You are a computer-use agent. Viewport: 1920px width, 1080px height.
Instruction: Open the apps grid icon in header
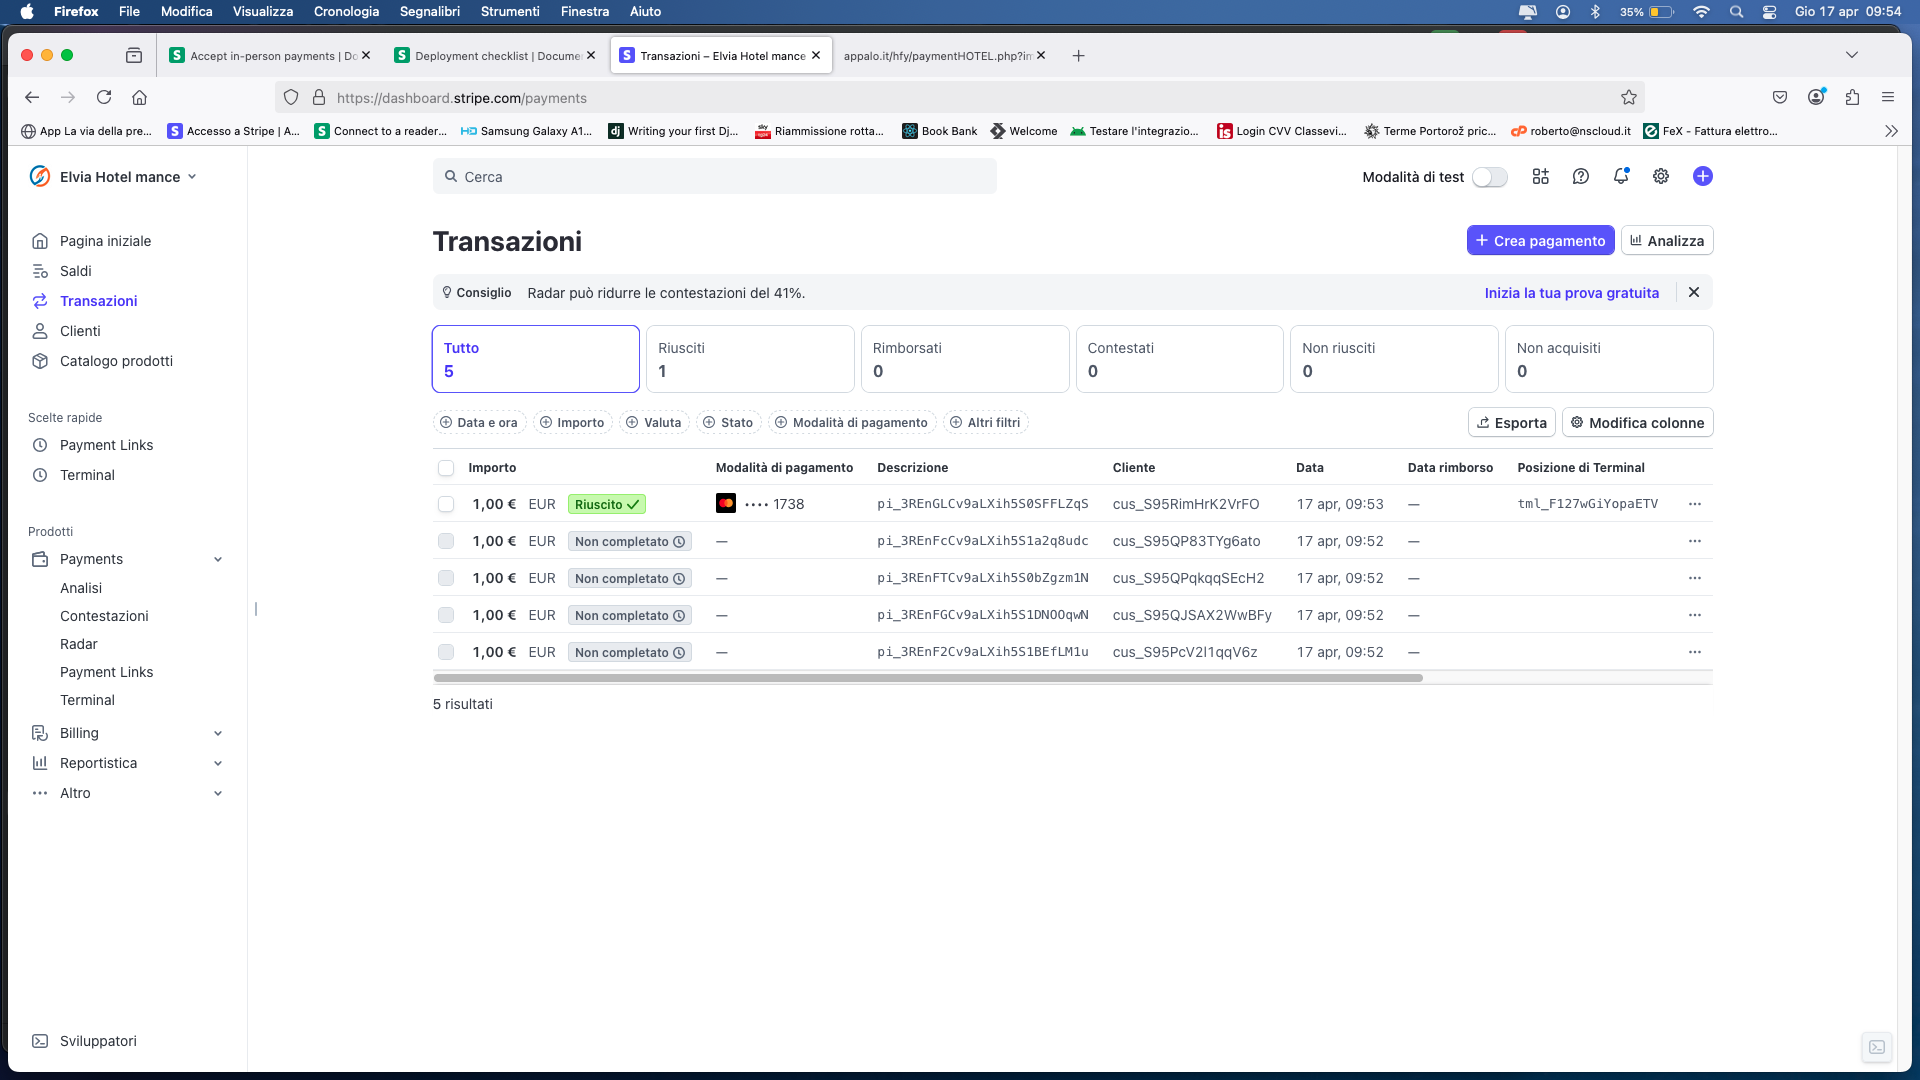1540,176
